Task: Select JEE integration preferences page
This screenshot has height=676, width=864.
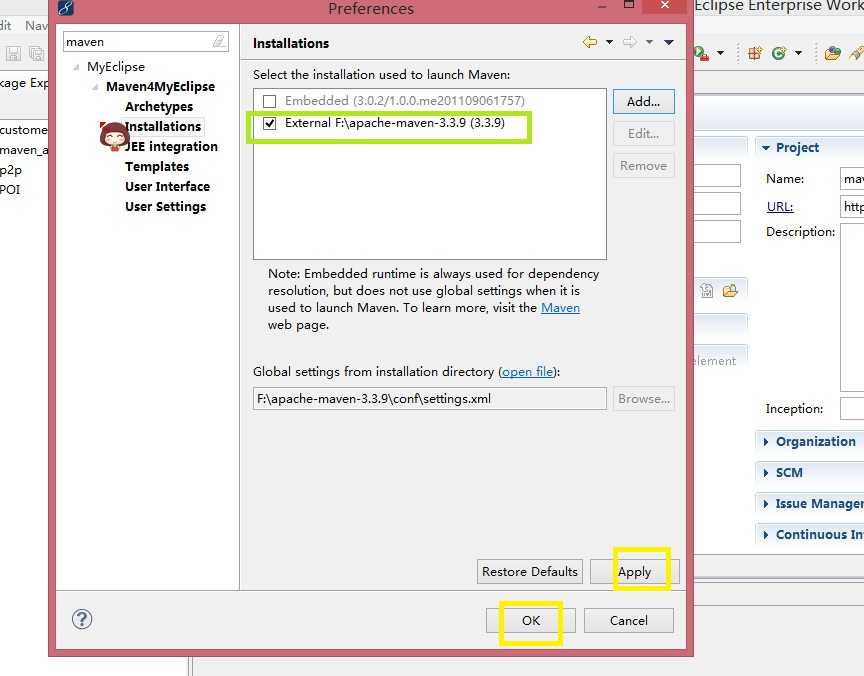Action: (171, 147)
